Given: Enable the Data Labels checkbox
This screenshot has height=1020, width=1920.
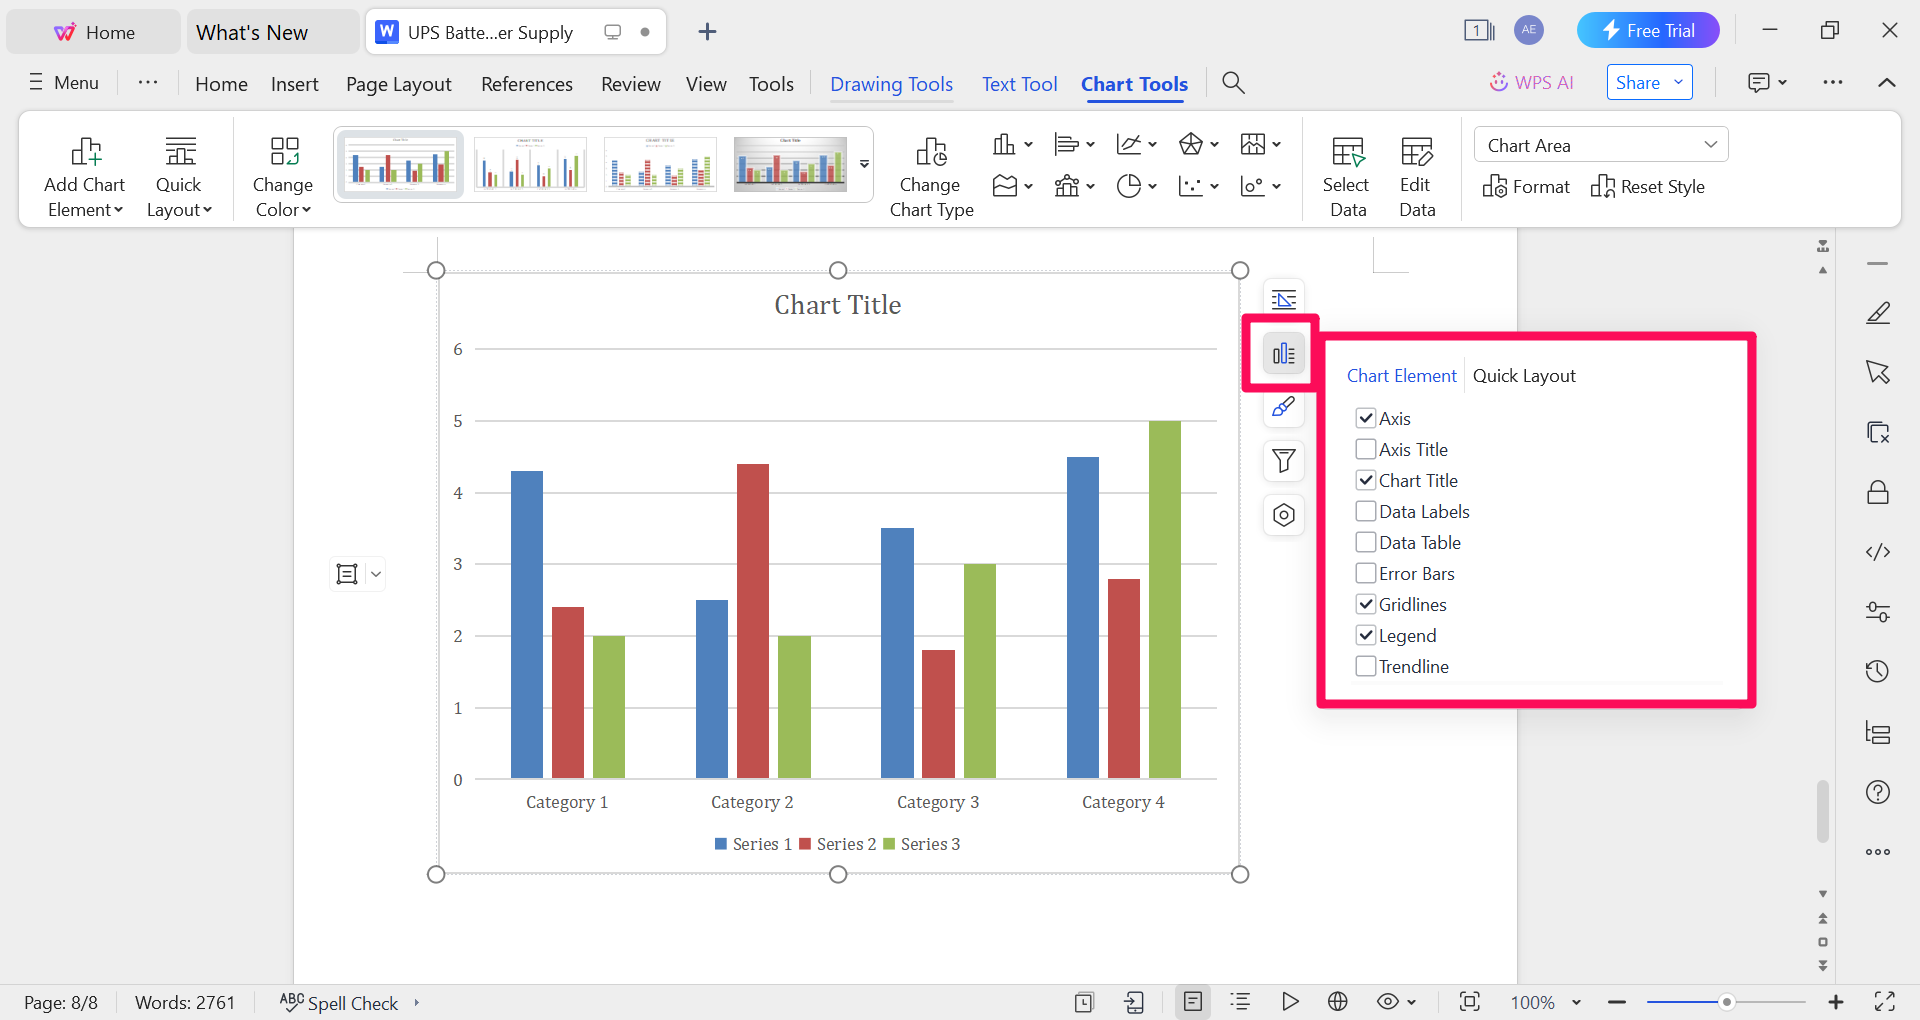Looking at the screenshot, I should tap(1366, 511).
